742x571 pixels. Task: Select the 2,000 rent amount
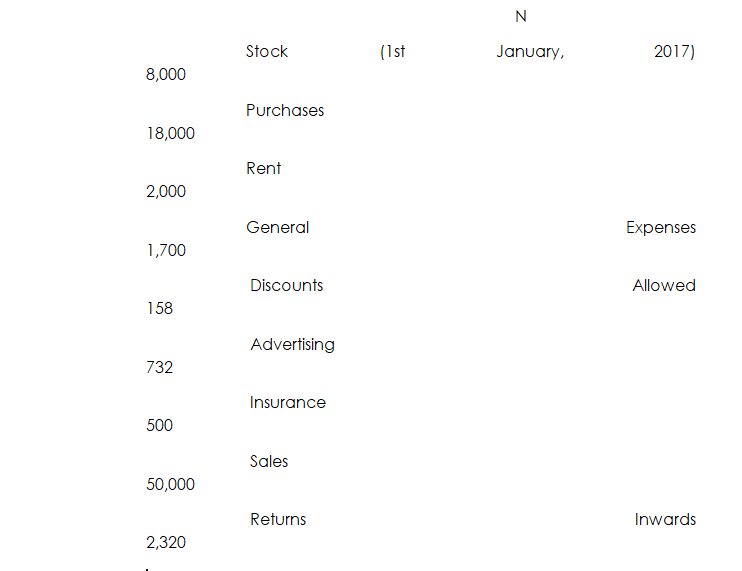[166, 191]
